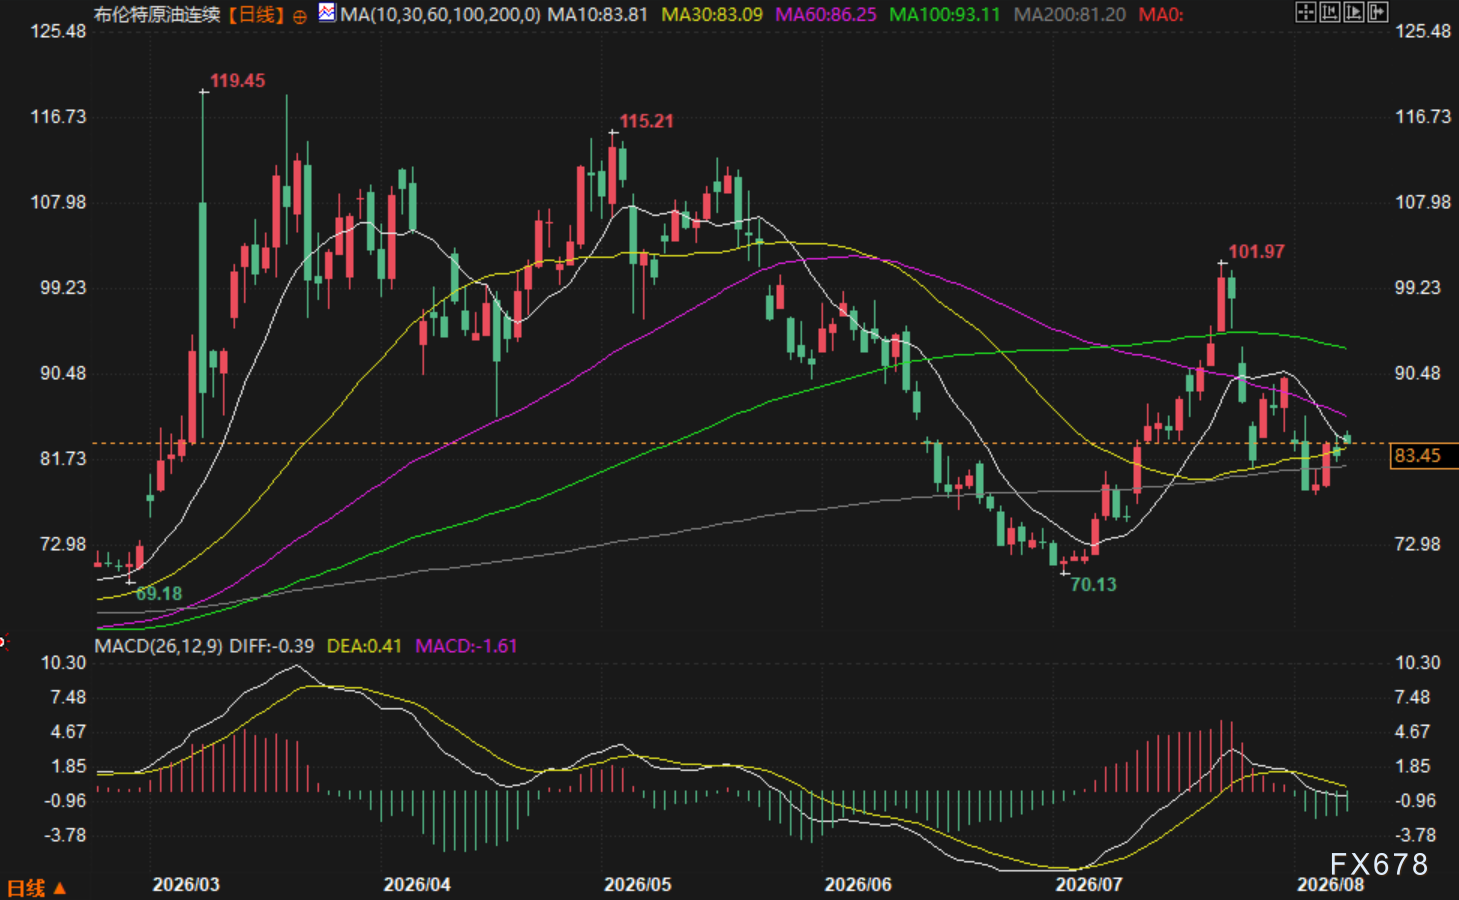Click the 90.48 label on right price axis
Viewport: 1459px width, 900px height.
(1418, 373)
